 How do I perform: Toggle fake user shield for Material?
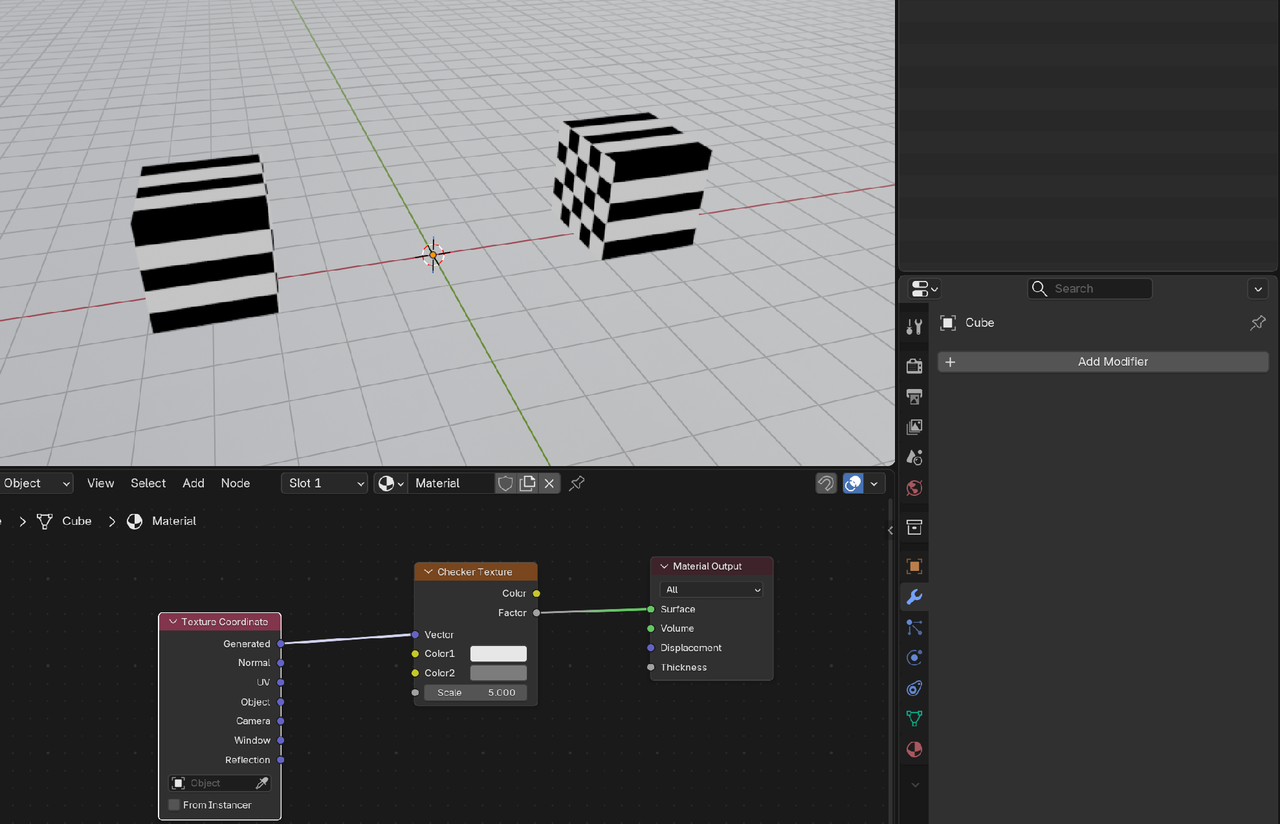tap(505, 483)
